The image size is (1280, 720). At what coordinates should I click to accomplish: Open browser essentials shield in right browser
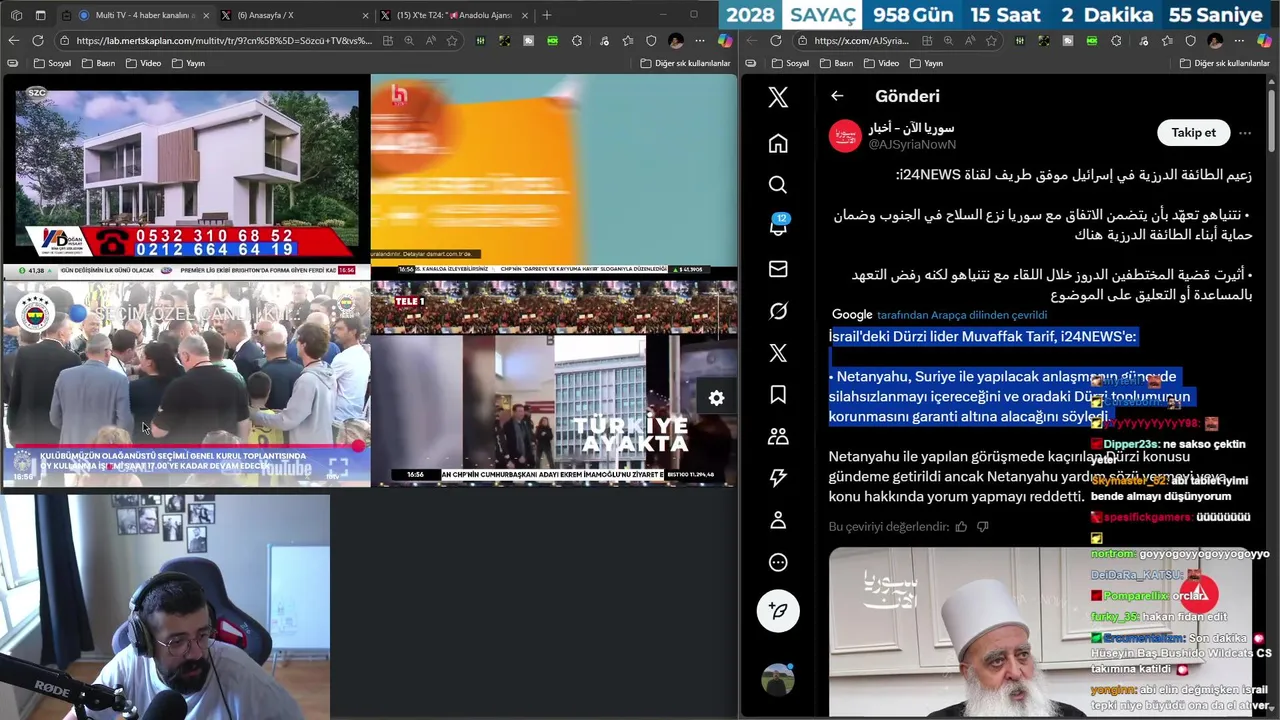tap(1190, 41)
